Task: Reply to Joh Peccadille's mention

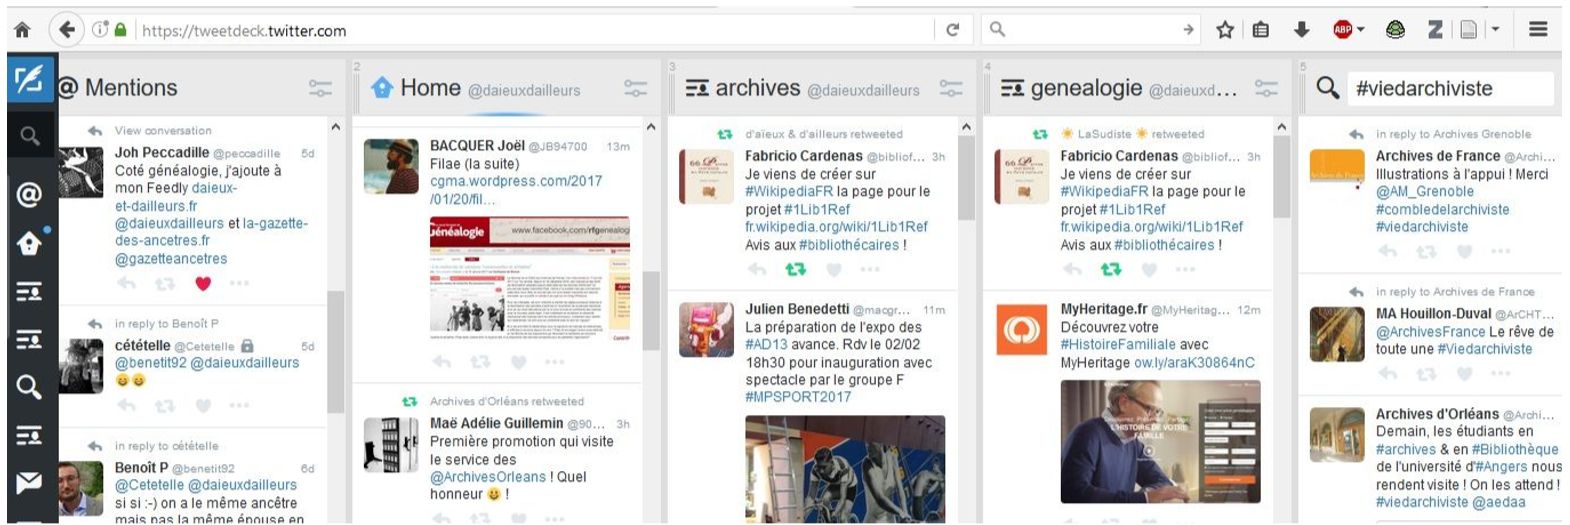Action: (x=126, y=284)
